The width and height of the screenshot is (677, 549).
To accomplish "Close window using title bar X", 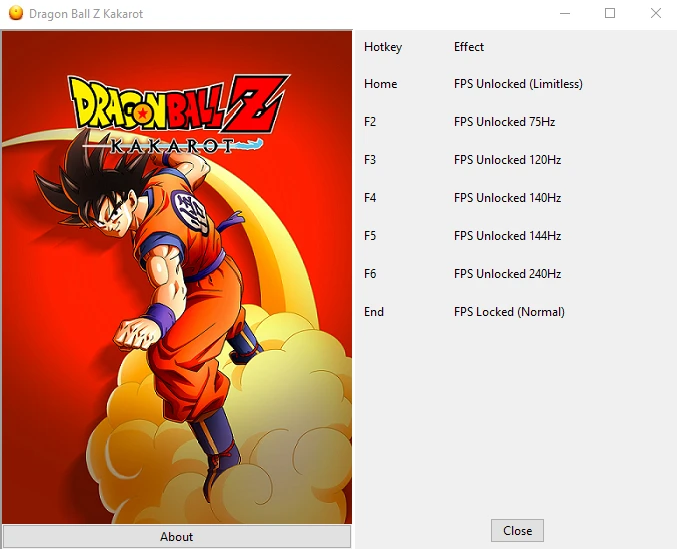I will click(655, 13).
